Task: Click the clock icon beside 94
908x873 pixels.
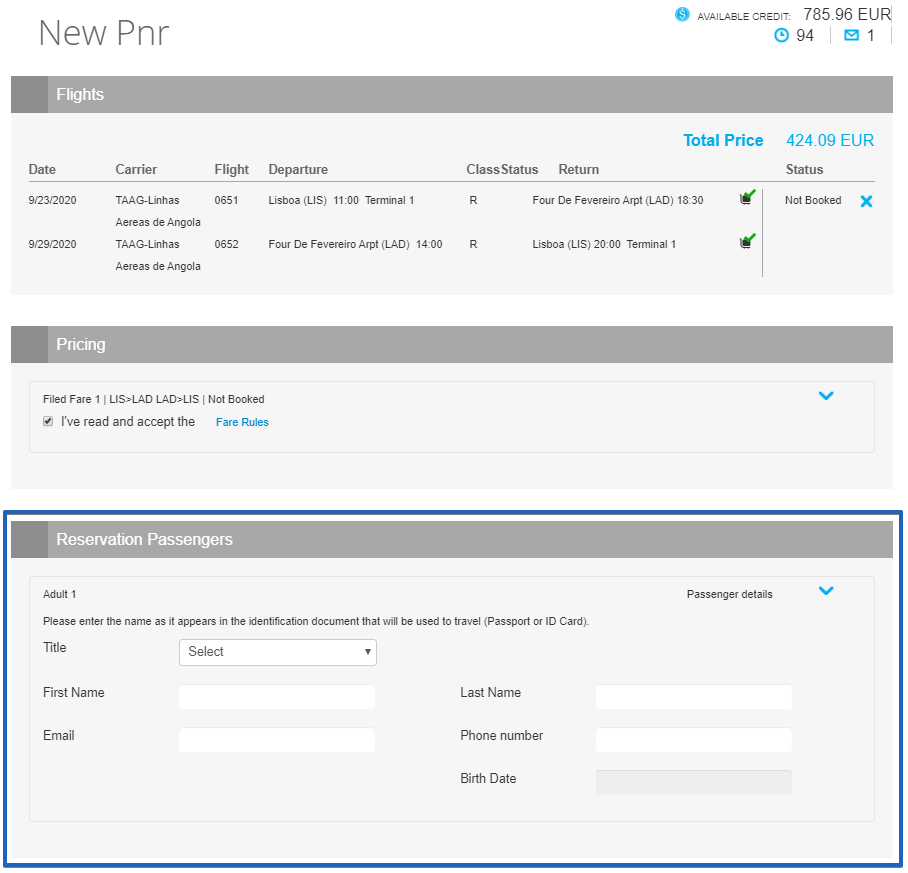Action: pyautogui.click(x=781, y=36)
